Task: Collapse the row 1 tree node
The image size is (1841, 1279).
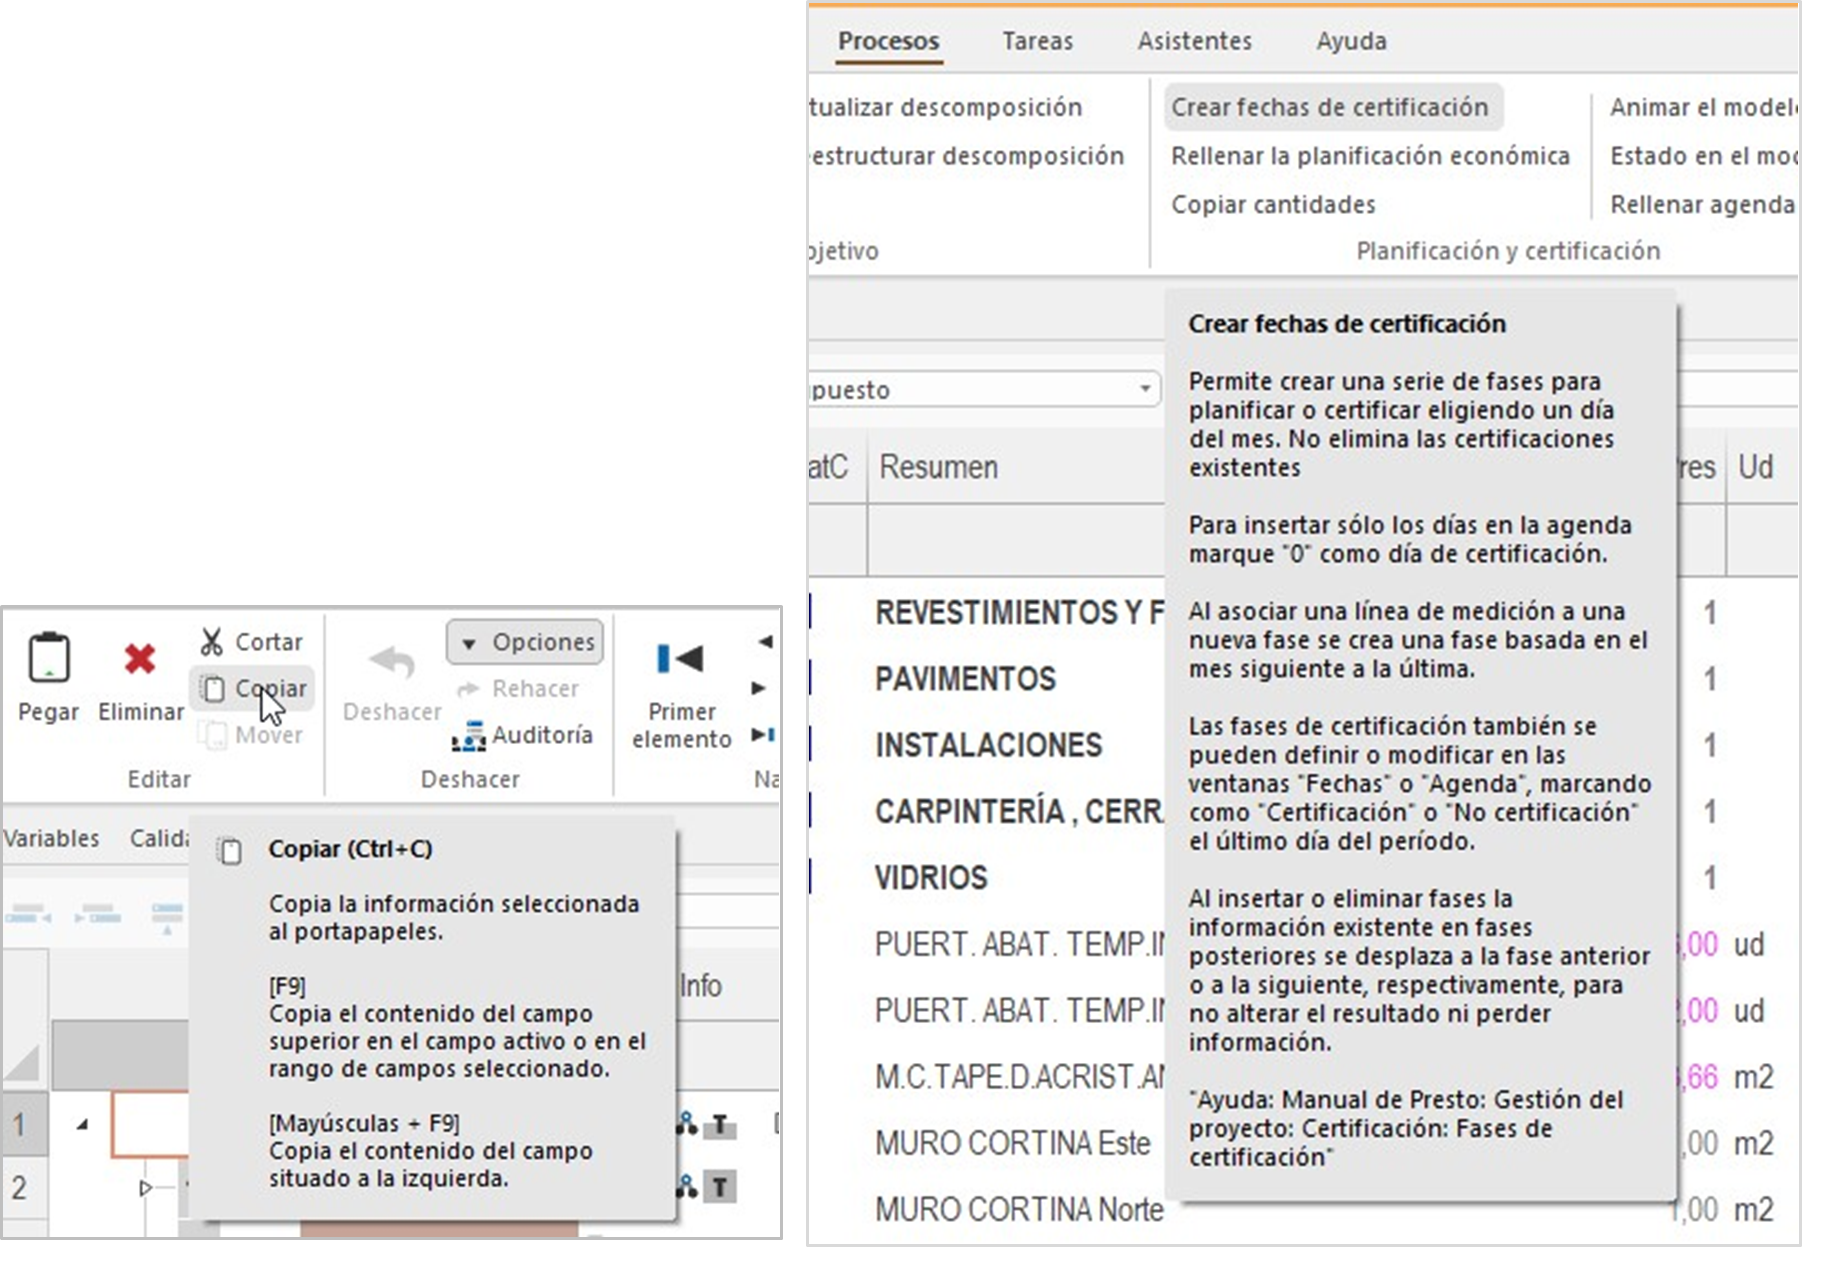Action: 83,1125
